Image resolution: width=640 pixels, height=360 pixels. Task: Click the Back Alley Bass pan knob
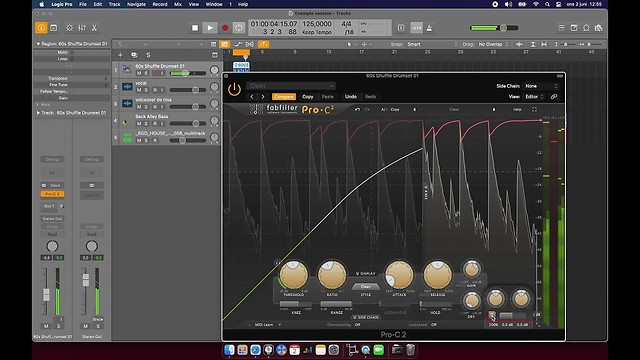[x=214, y=121]
